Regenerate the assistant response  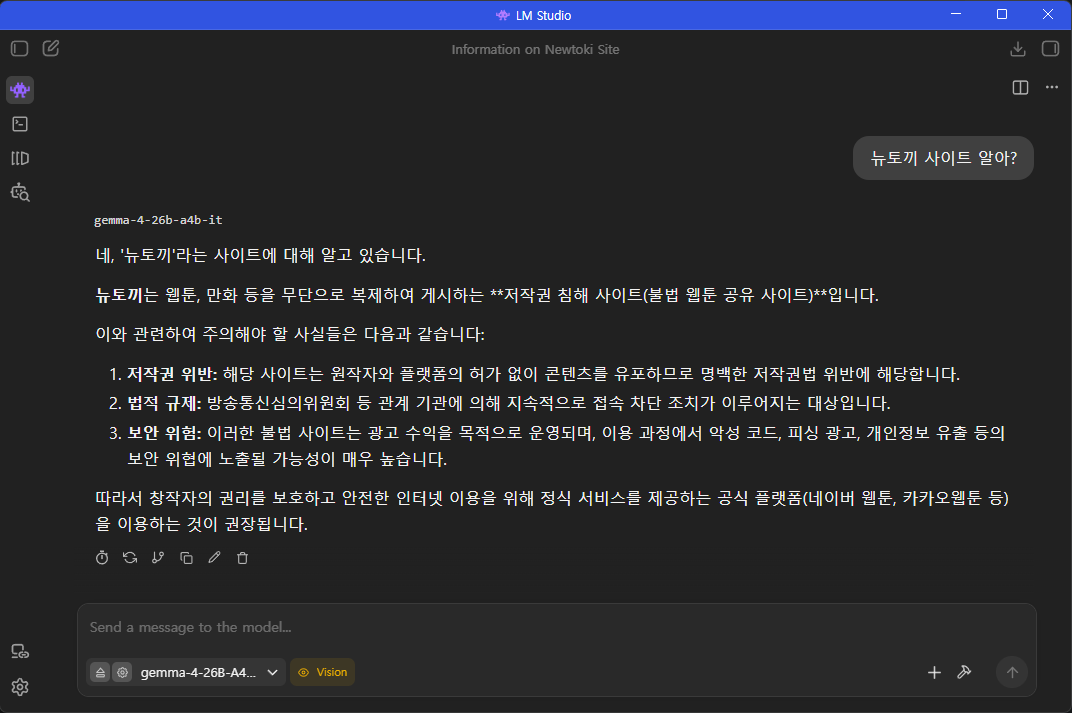coord(130,558)
